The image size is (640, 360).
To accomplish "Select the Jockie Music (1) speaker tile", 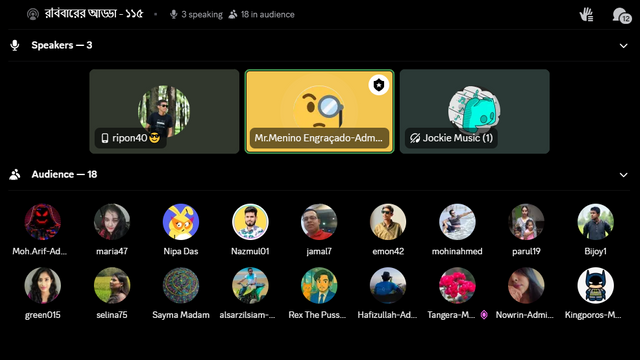I will pyautogui.click(x=475, y=111).
